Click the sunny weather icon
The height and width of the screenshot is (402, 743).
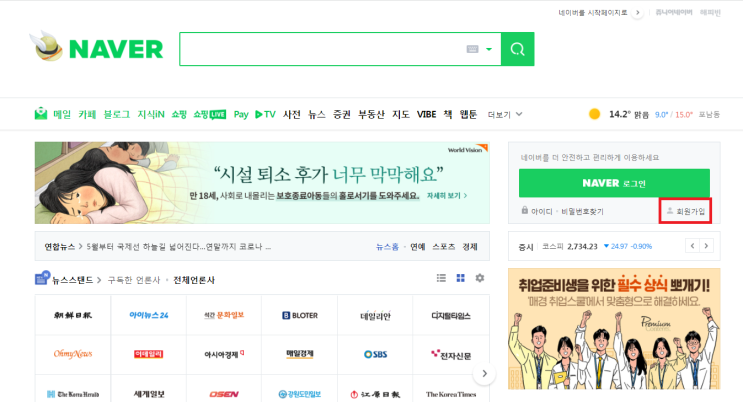pyautogui.click(x=594, y=114)
